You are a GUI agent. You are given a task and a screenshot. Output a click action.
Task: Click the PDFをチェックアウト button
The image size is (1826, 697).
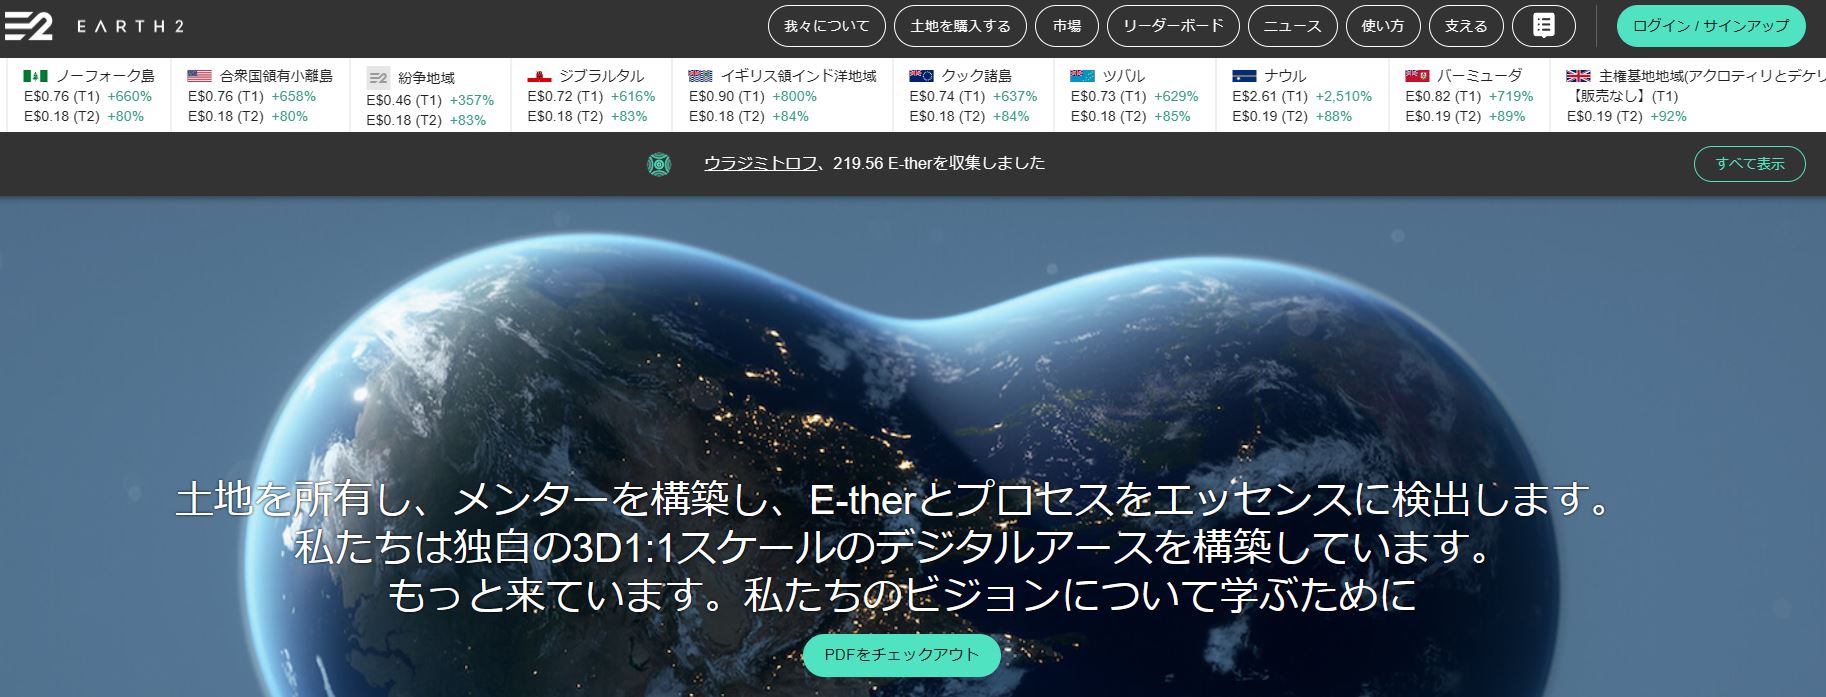coord(901,655)
